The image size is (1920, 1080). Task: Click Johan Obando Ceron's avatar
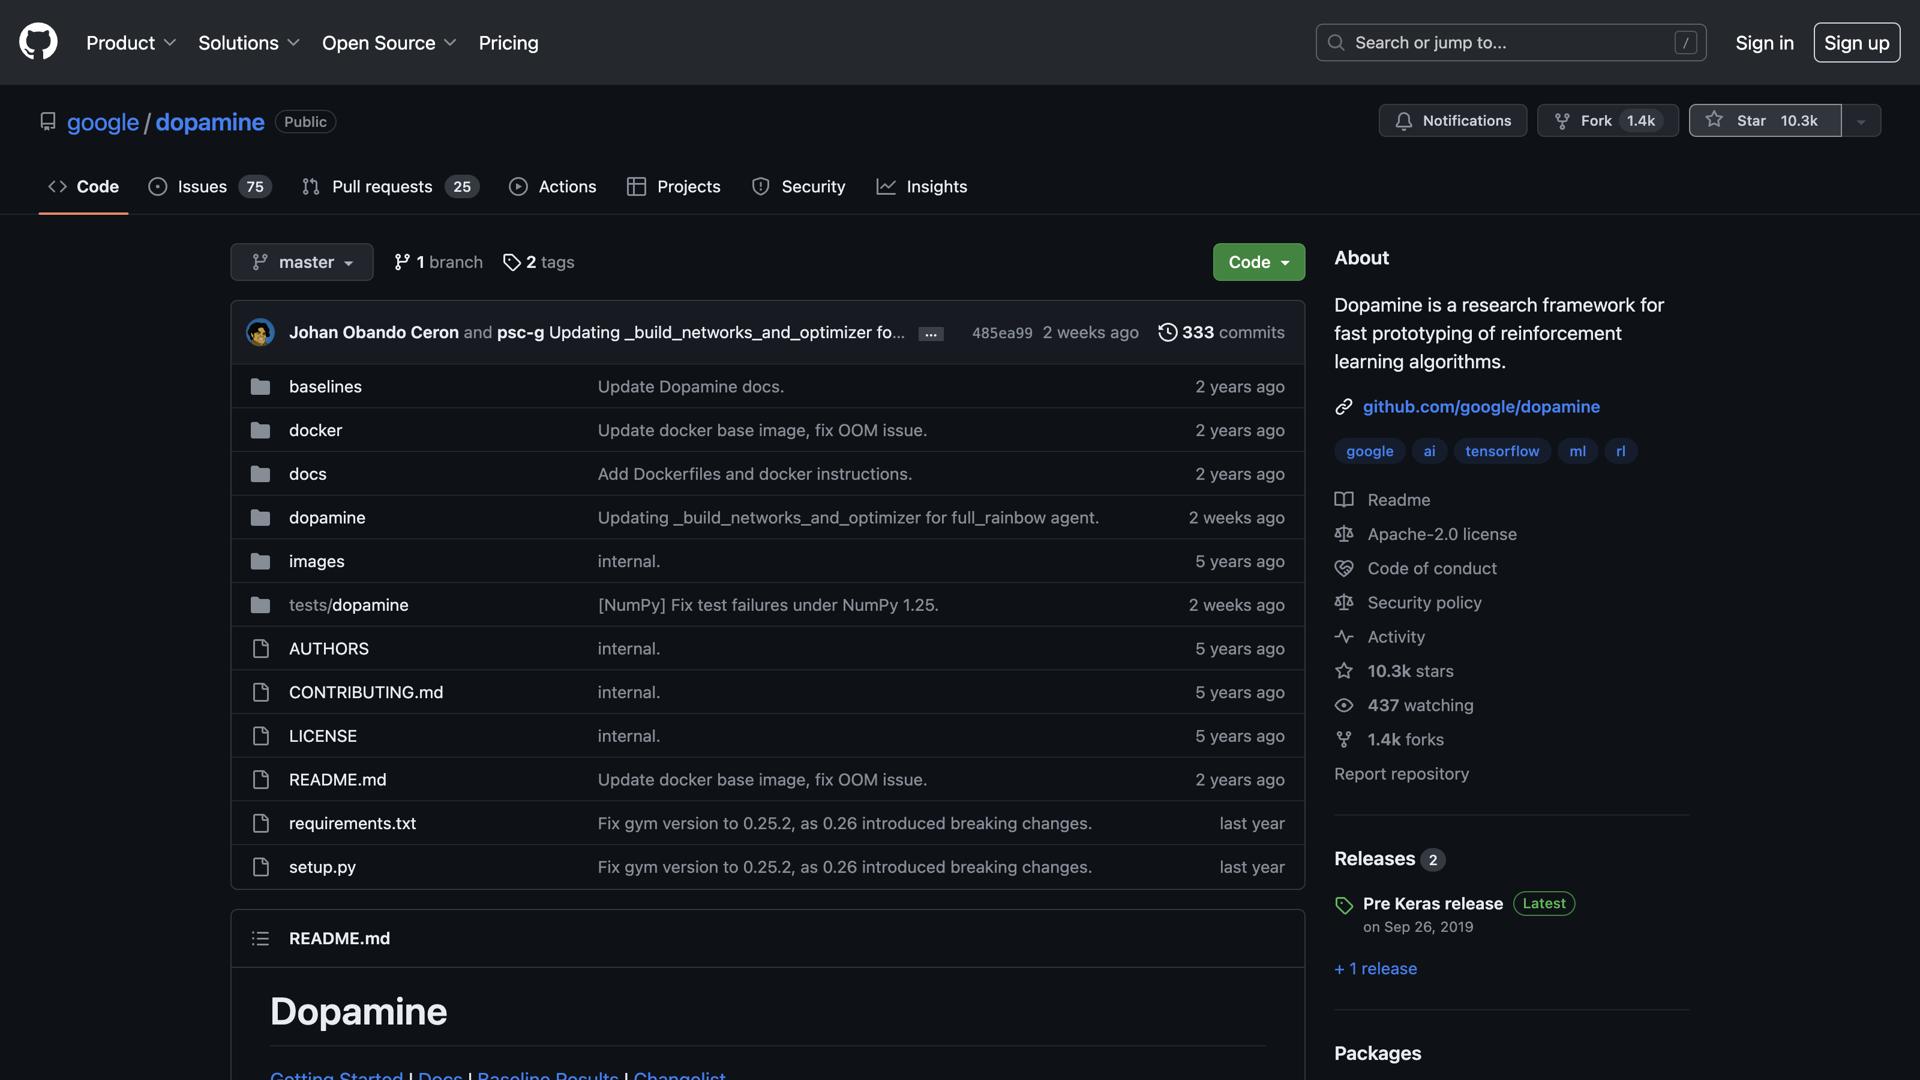point(260,332)
